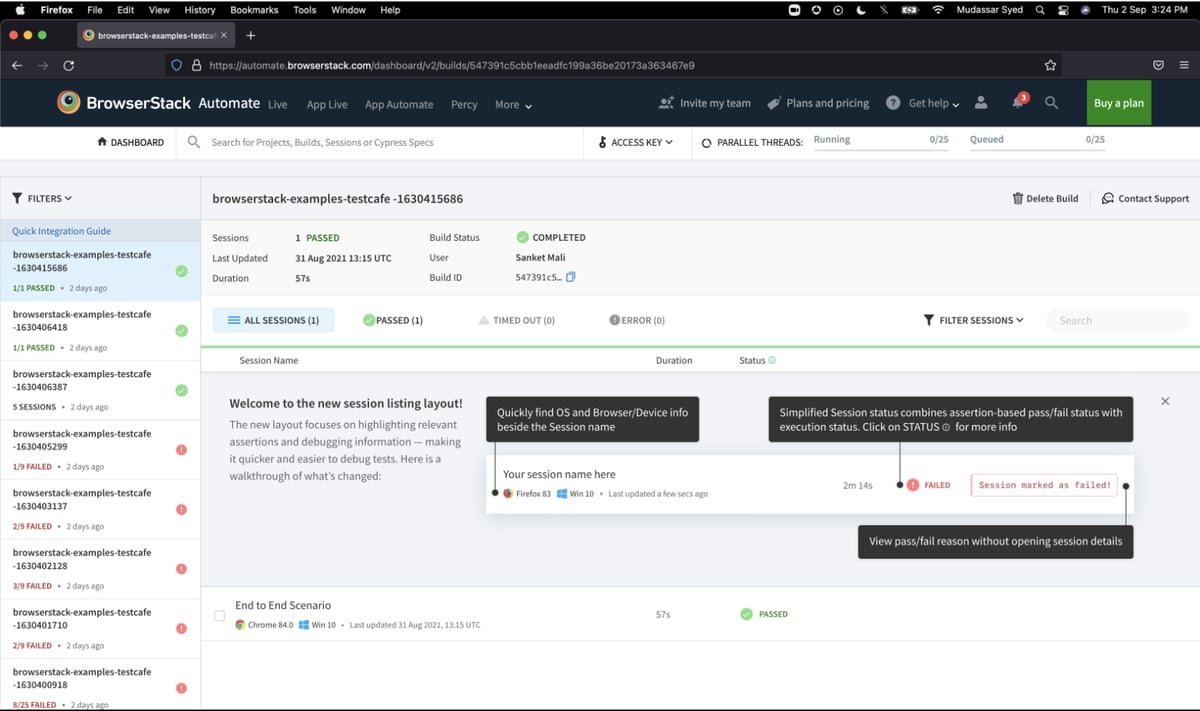This screenshot has height=711, width=1200.
Task: Open the Live product link
Action: pyautogui.click(x=277, y=104)
